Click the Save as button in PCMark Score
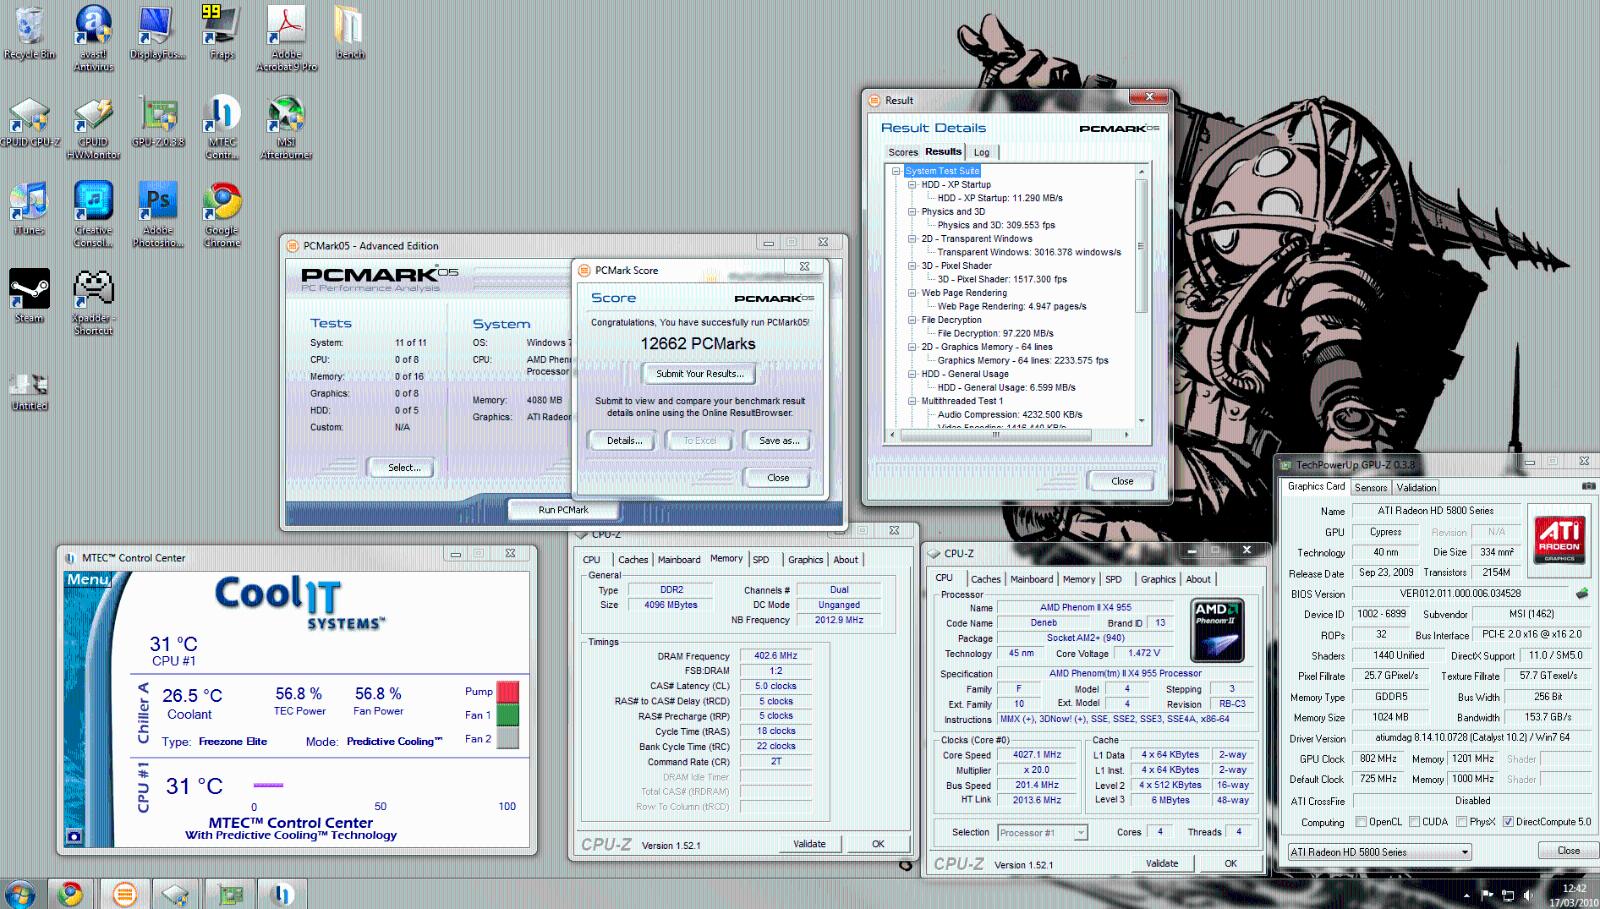 [779, 441]
